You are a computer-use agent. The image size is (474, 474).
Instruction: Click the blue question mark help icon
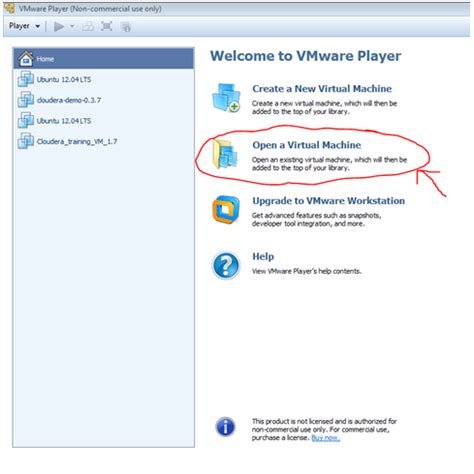pos(226,265)
